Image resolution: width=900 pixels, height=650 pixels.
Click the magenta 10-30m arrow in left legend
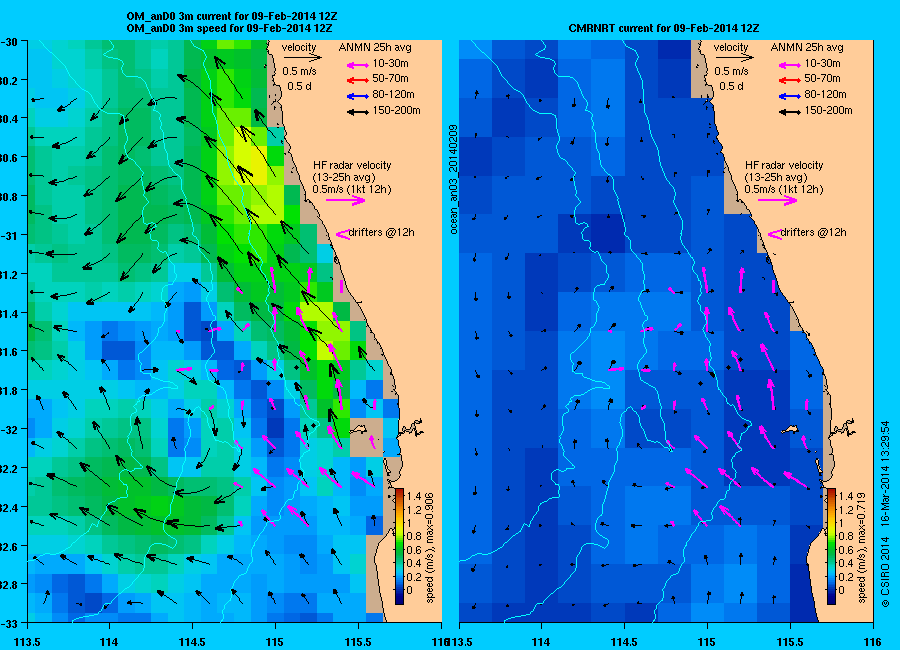[x=358, y=65]
